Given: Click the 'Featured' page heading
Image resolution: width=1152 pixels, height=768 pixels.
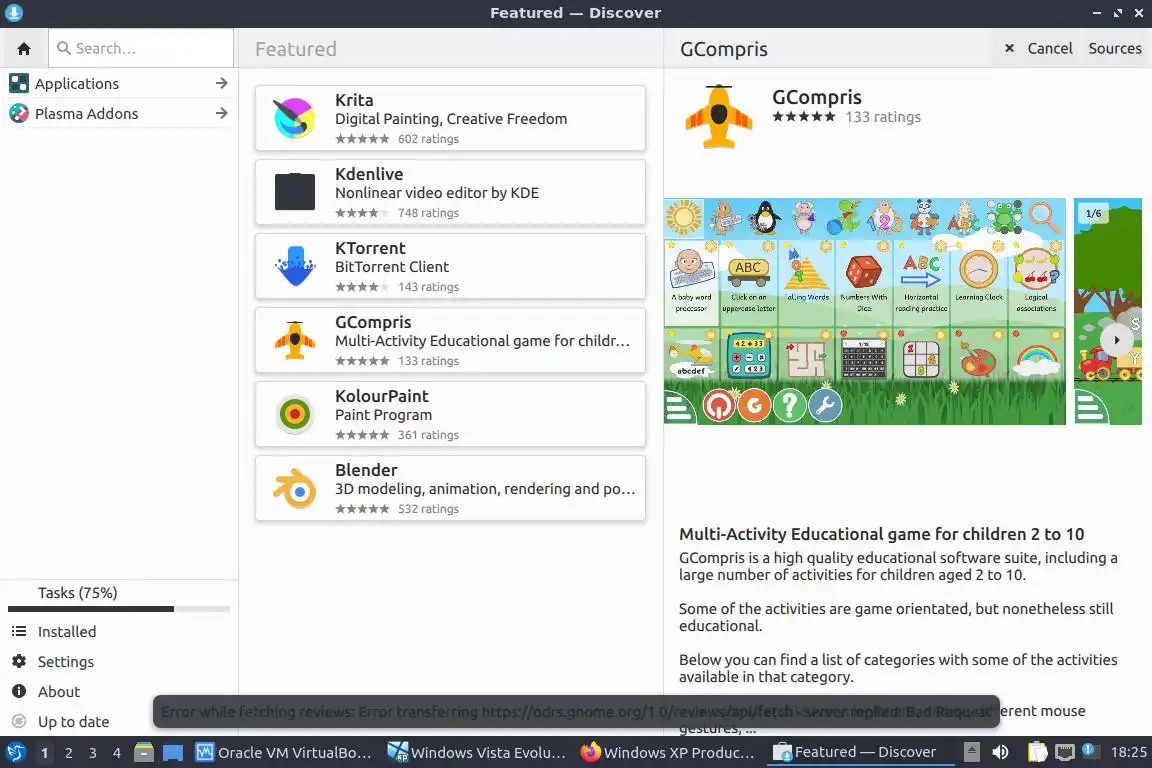Looking at the screenshot, I should point(296,49).
